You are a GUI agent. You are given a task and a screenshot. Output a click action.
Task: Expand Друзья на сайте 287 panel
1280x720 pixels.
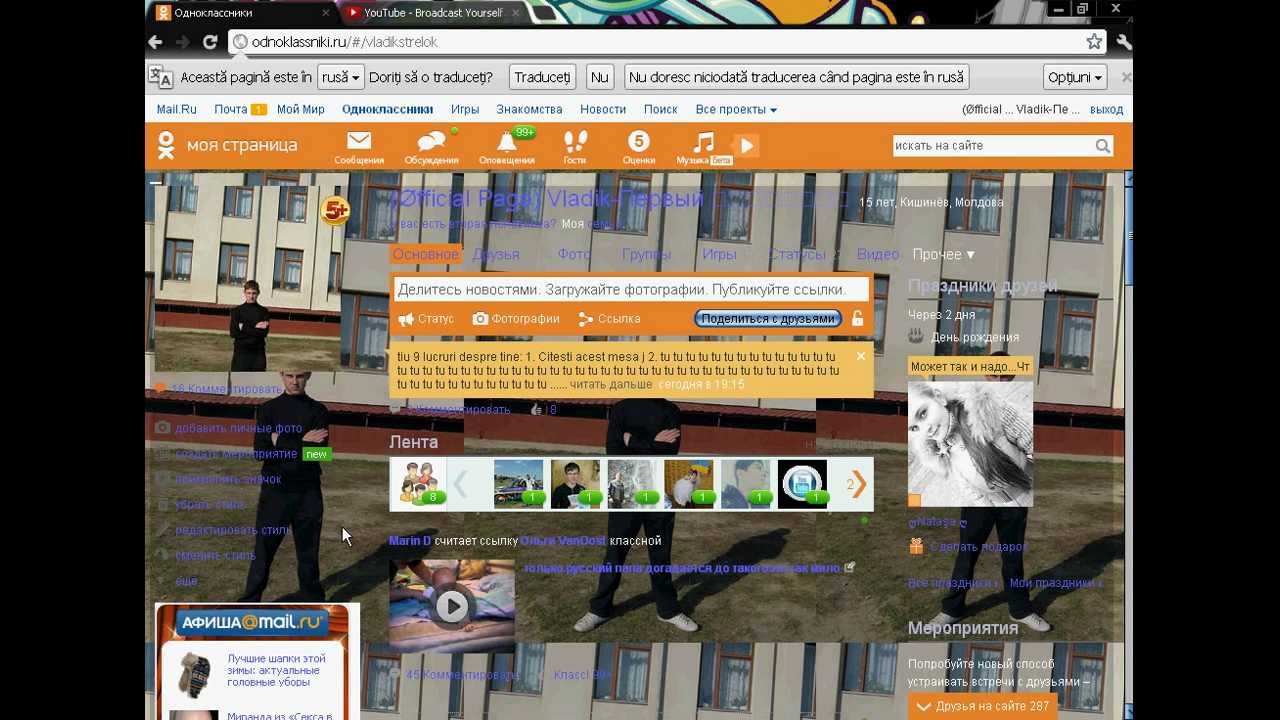(x=983, y=706)
